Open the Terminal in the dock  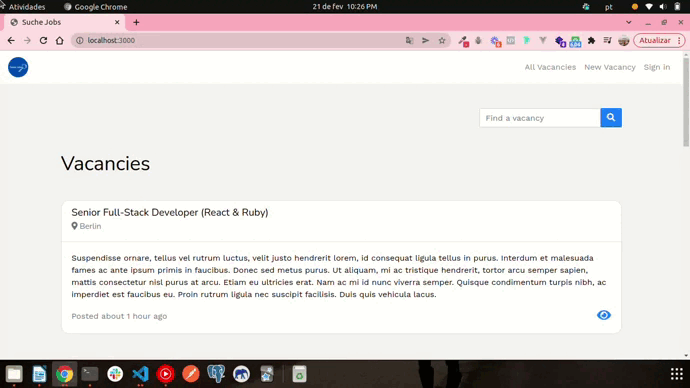[x=90, y=374]
